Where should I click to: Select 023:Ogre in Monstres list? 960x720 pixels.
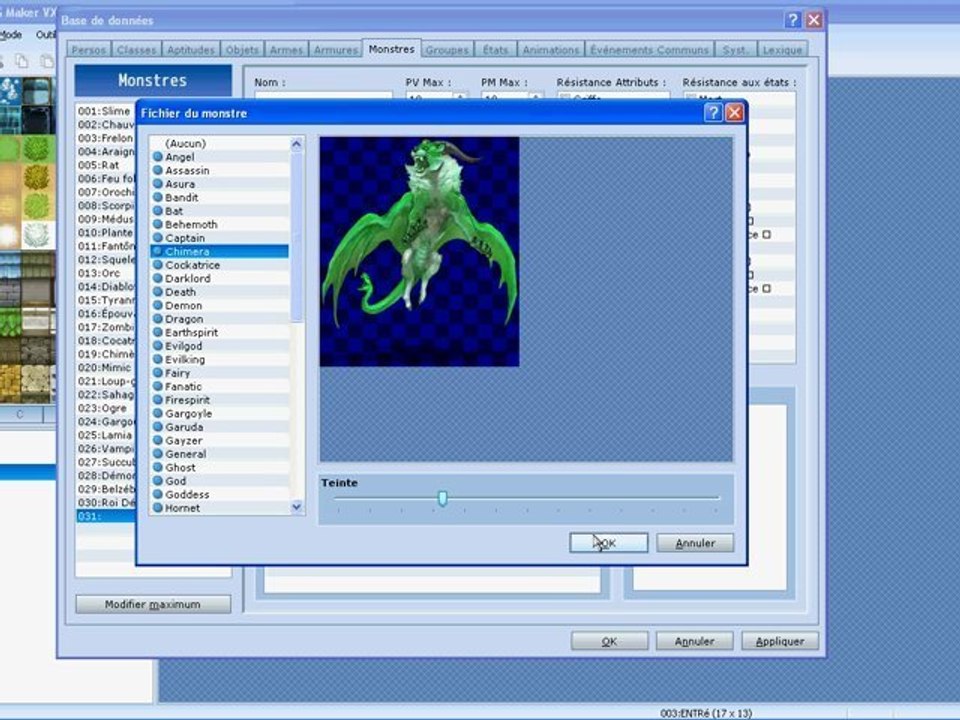coord(105,408)
